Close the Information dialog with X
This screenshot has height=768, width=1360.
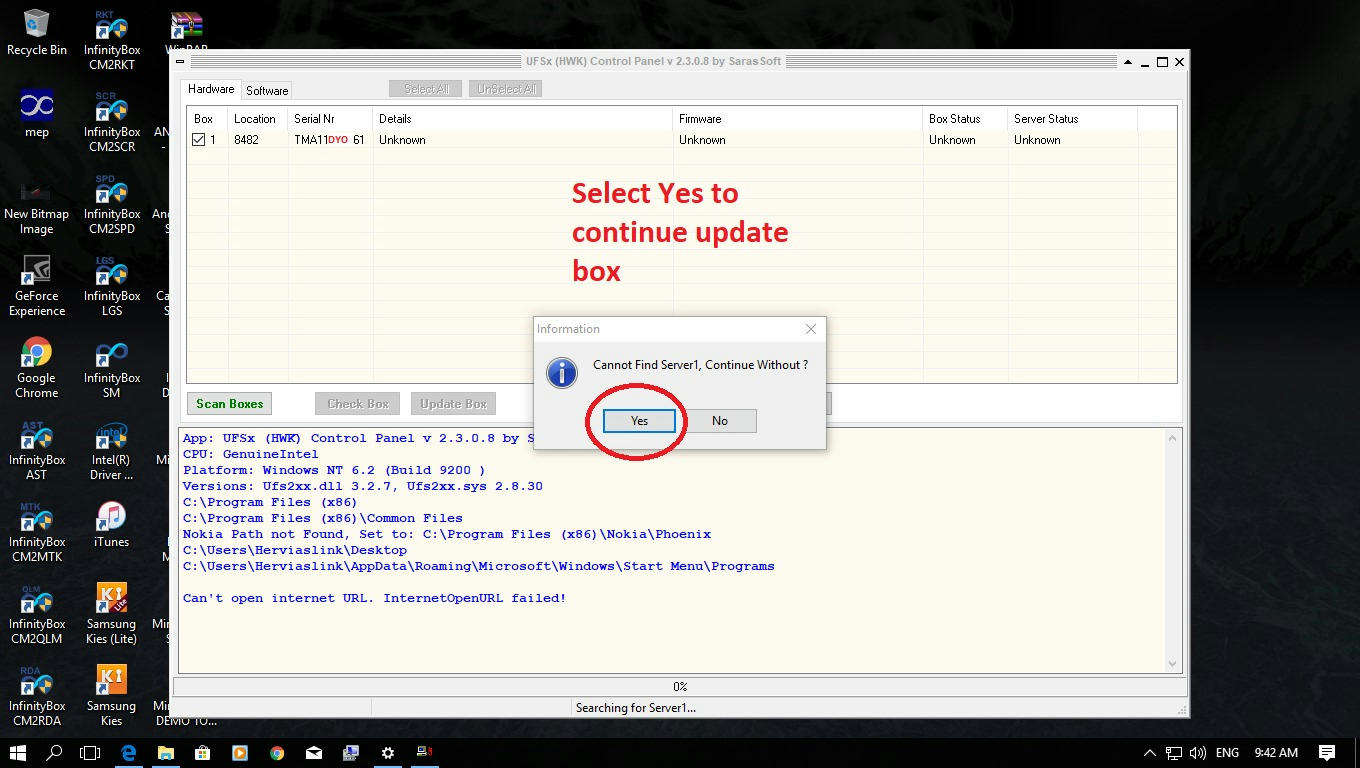pyautogui.click(x=811, y=329)
